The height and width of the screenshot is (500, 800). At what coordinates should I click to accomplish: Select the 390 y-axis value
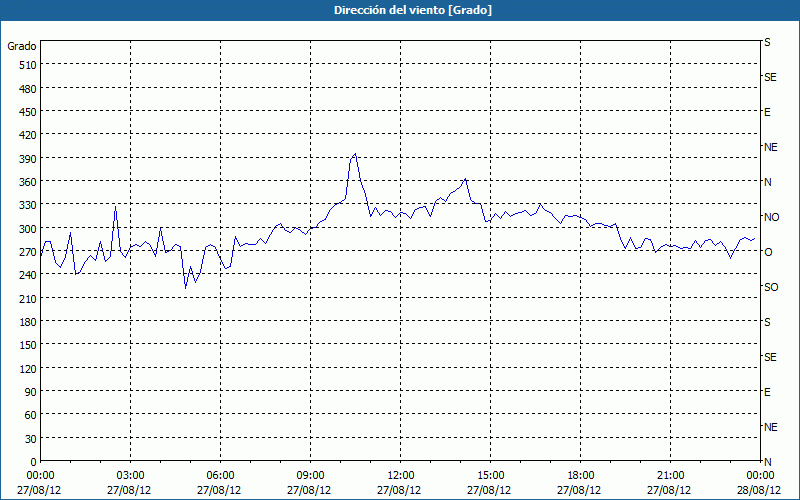coord(28,159)
